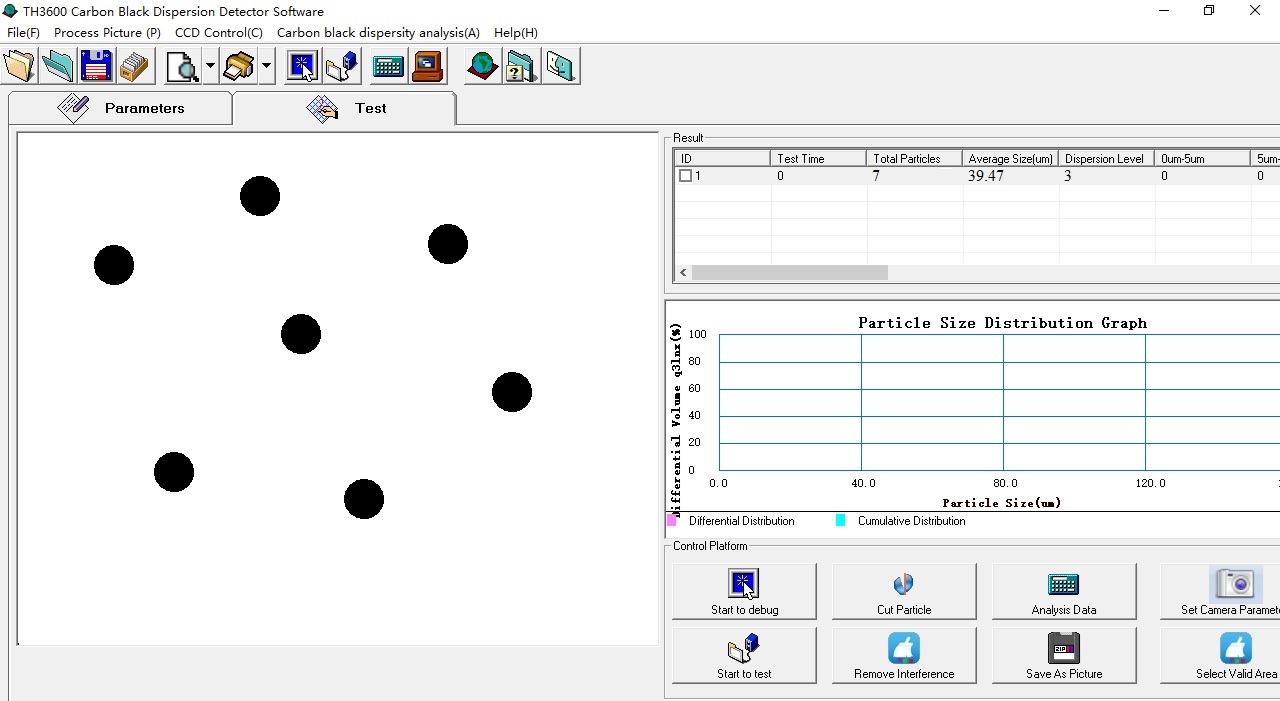This screenshot has width=1280, height=701.
Task: Click the open folder toolbar icon
Action: 19,67
